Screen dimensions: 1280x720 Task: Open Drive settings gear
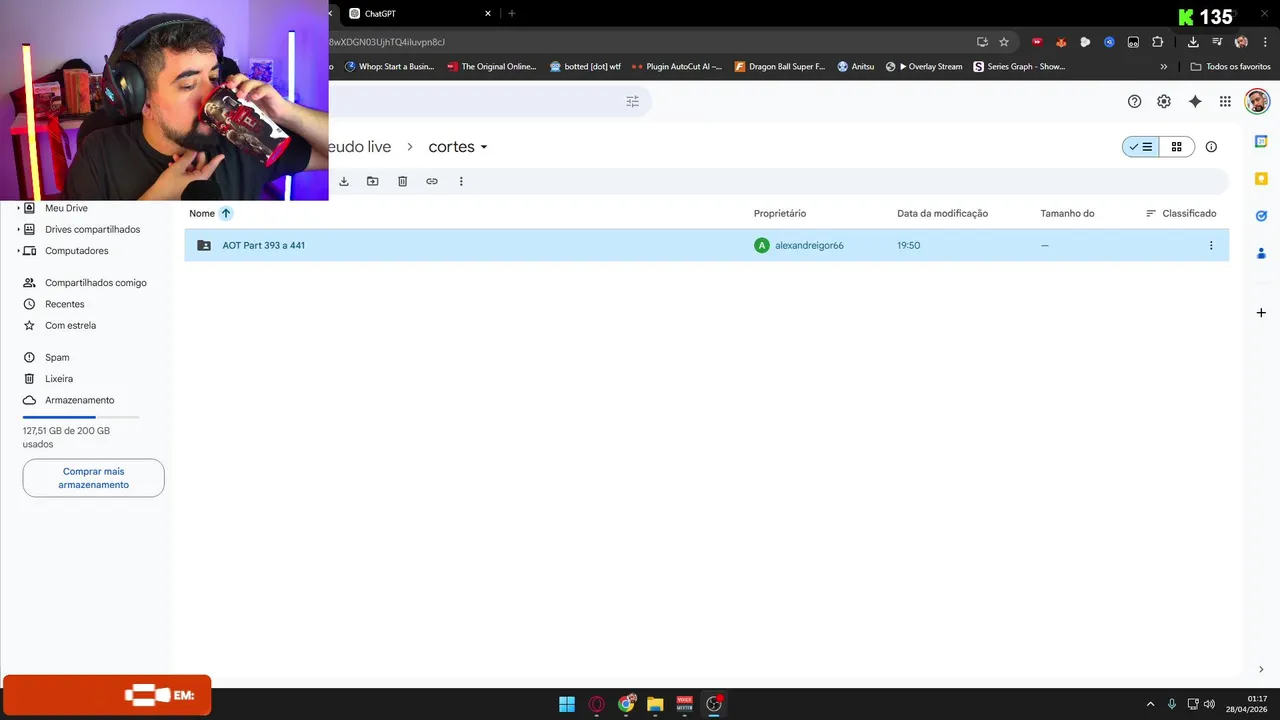pos(1164,101)
